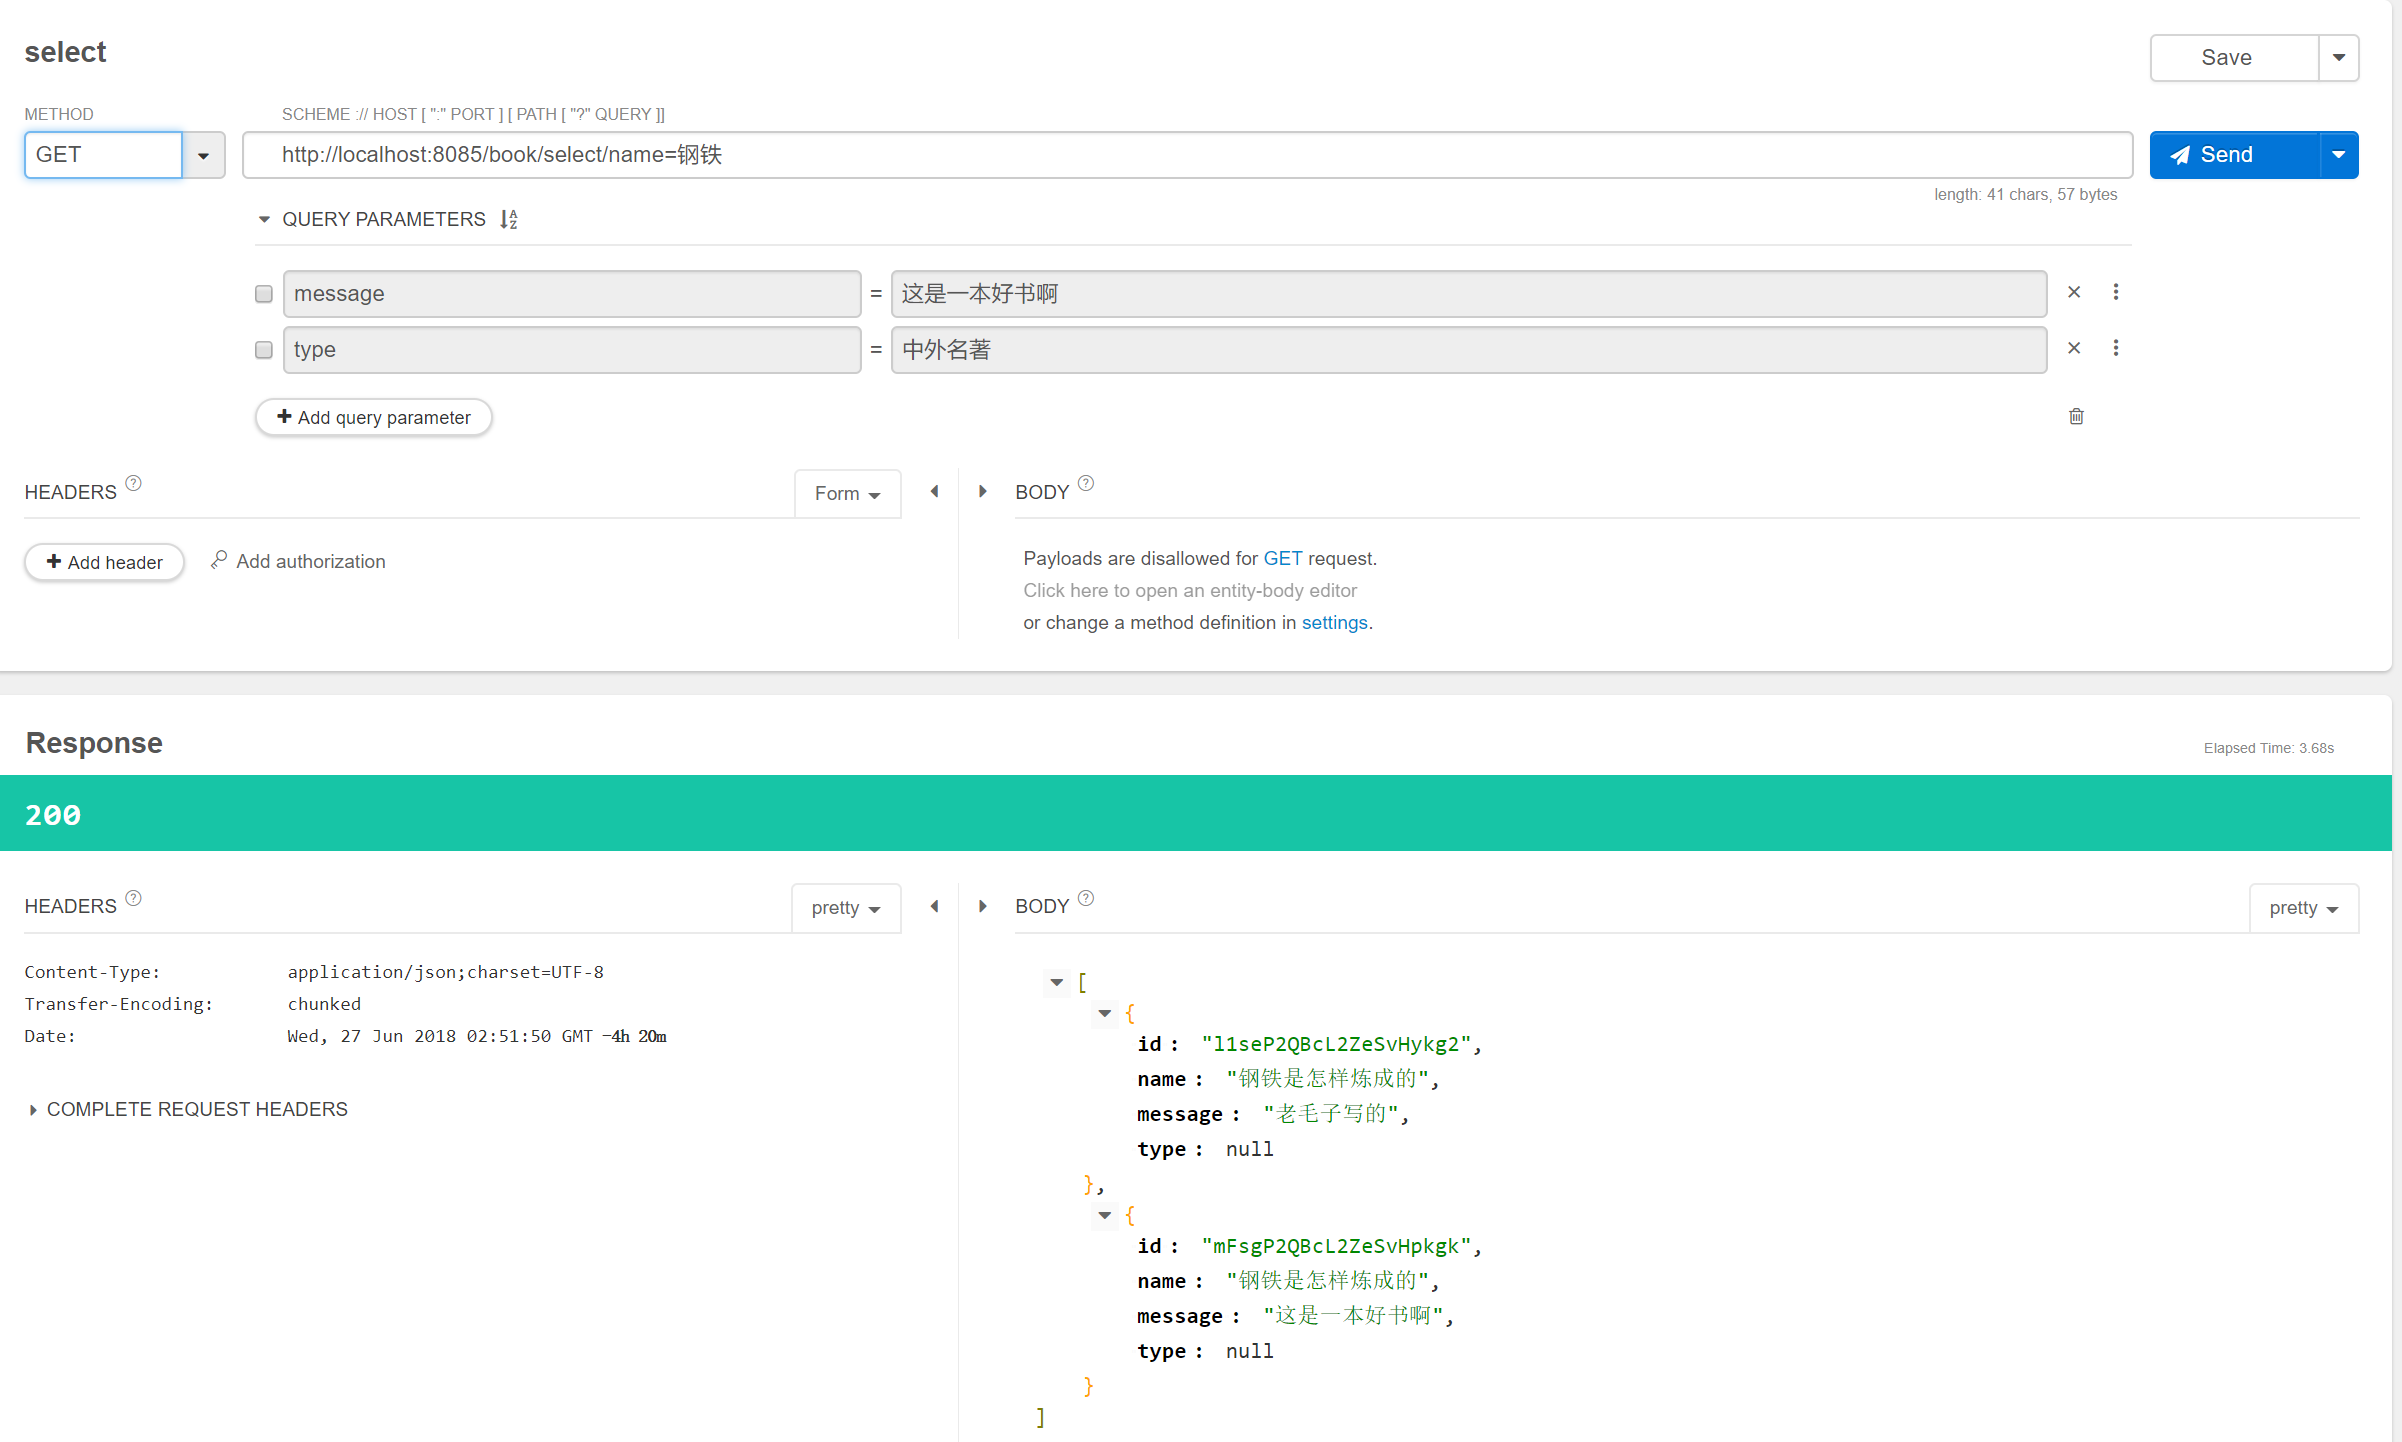Enable the message parameter checkbox
Screen dimensions: 2402x1442
pyautogui.click(x=264, y=294)
